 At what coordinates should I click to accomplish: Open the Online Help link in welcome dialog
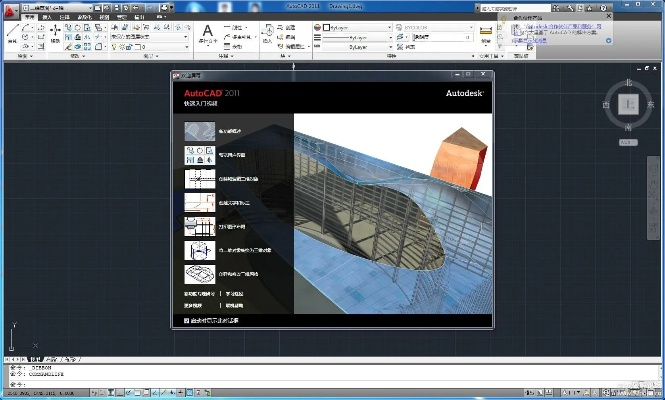point(232,304)
